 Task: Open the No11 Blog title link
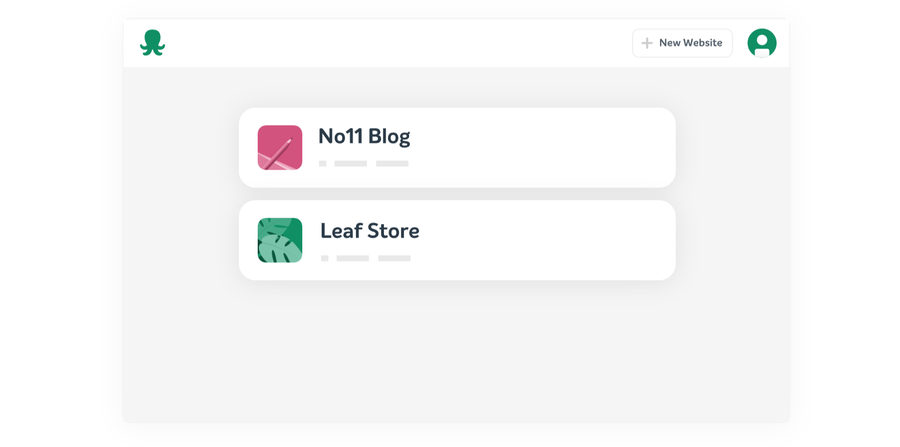coord(364,137)
